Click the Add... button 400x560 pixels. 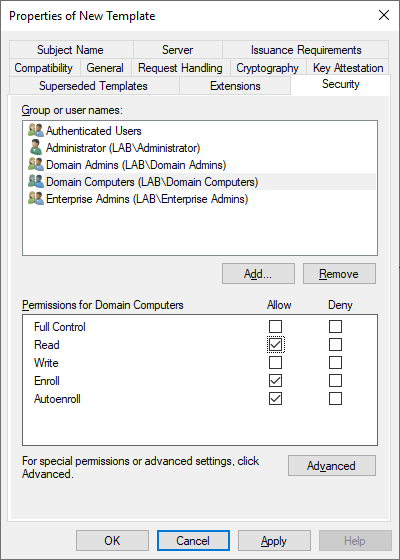[x=258, y=274]
